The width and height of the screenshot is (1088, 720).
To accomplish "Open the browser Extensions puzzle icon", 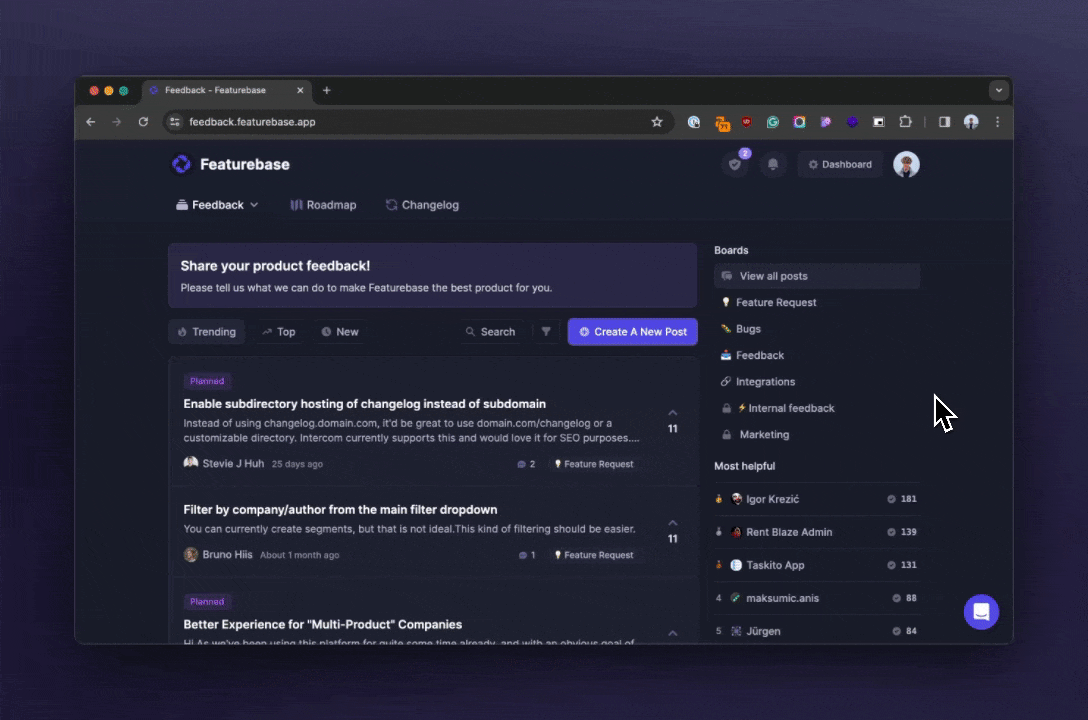I will click(x=905, y=122).
